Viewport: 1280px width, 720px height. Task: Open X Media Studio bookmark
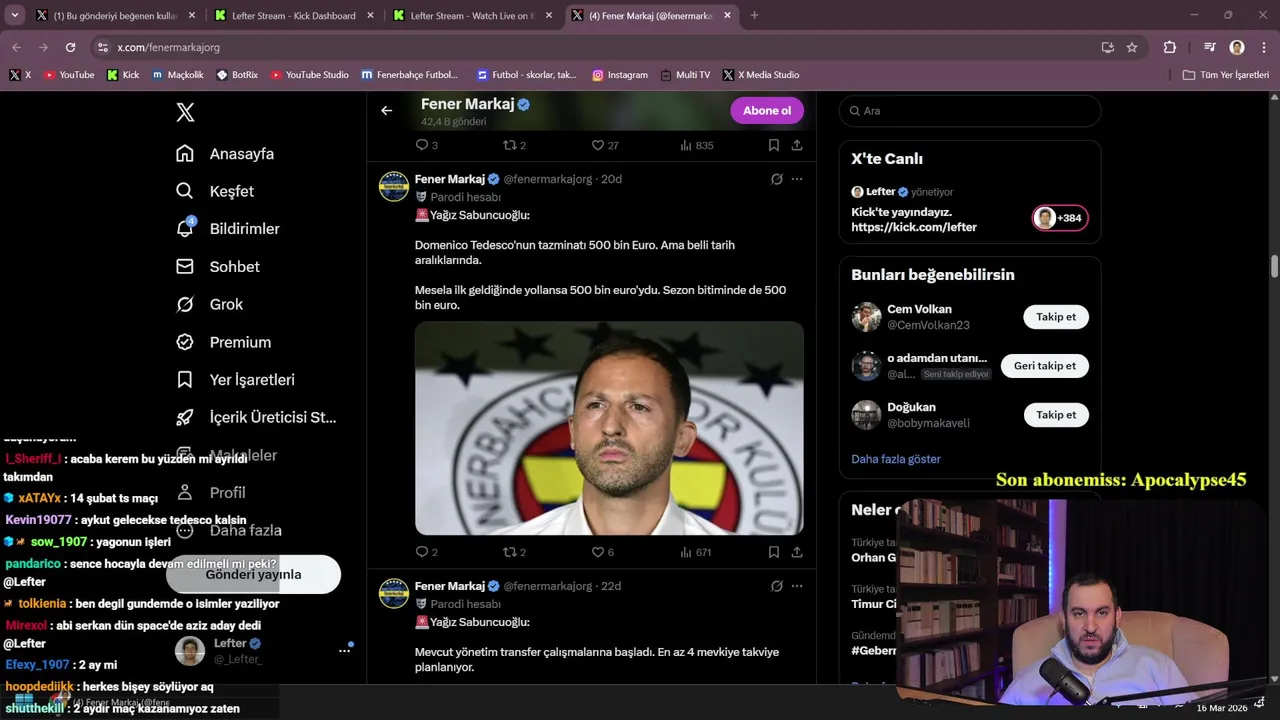click(x=761, y=75)
